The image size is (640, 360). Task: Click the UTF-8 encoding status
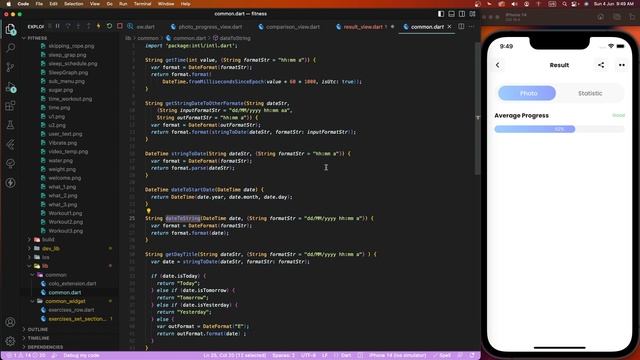[308, 356]
